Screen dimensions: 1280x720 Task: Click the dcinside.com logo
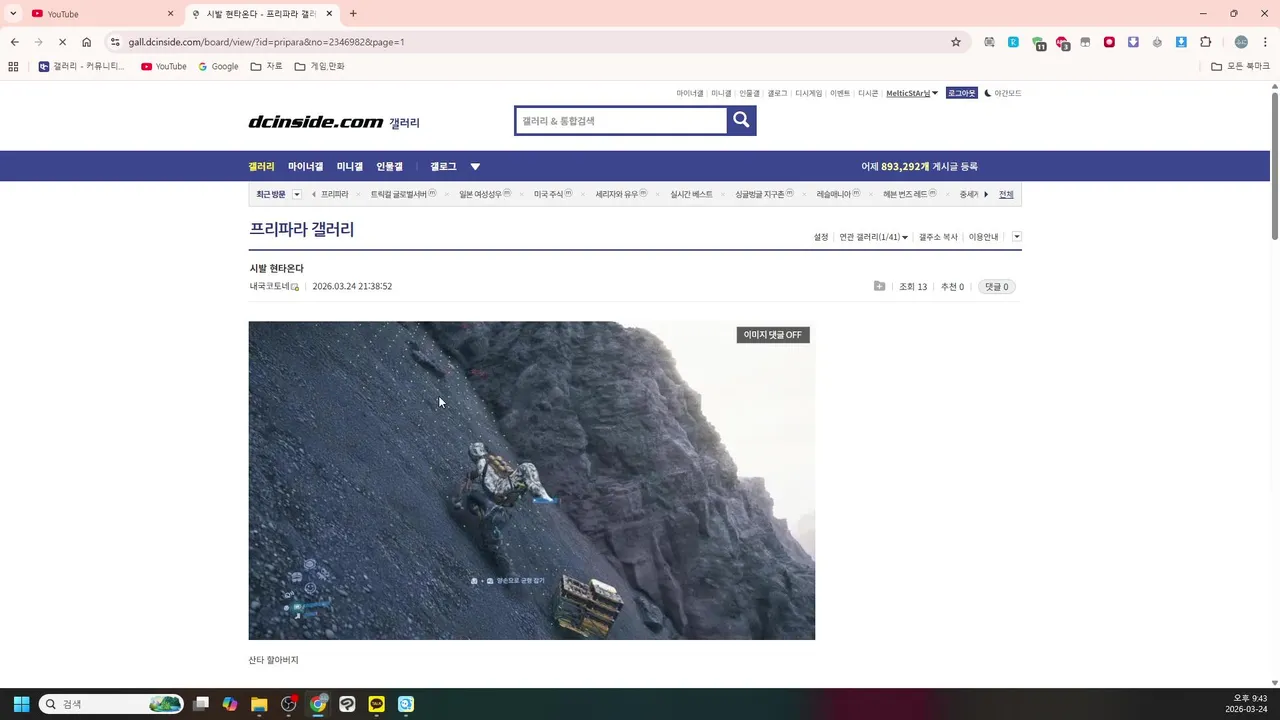pos(315,122)
